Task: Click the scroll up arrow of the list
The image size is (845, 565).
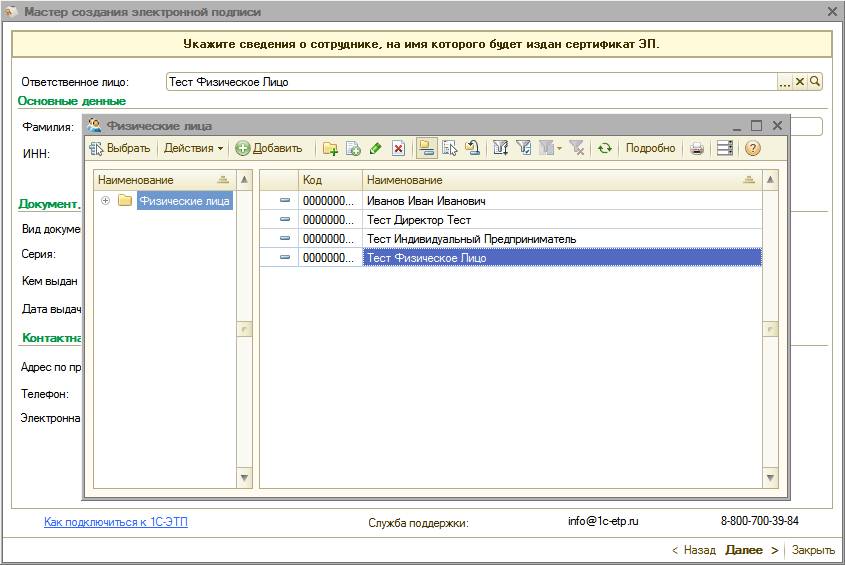Action: click(x=770, y=180)
